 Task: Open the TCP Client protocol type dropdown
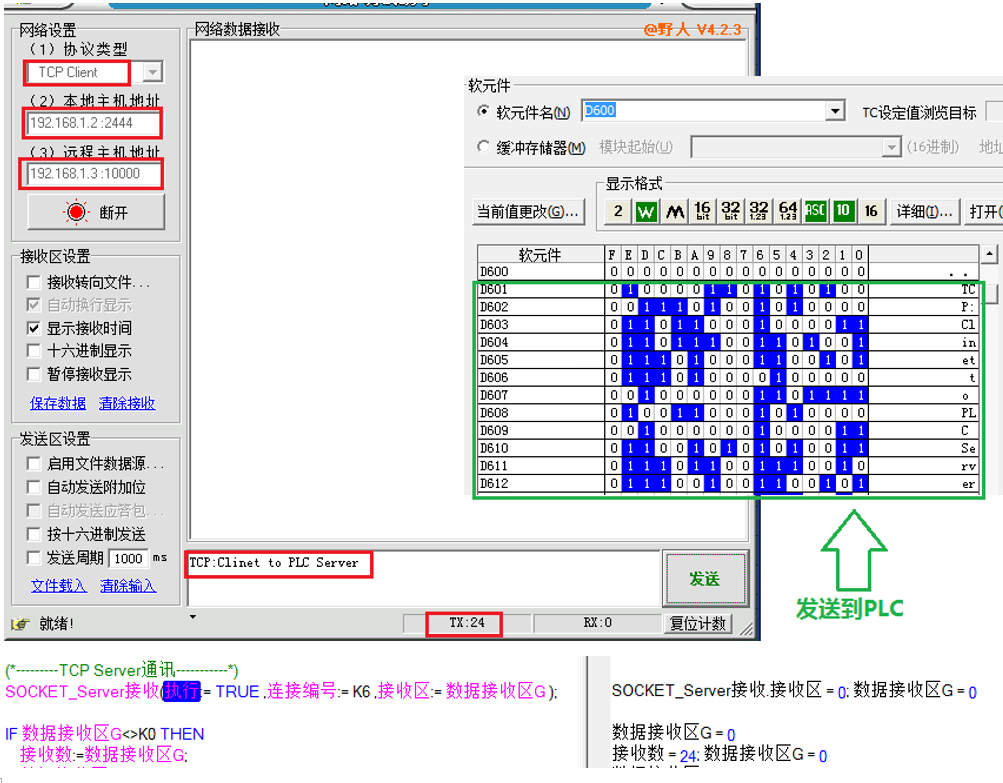[152, 72]
